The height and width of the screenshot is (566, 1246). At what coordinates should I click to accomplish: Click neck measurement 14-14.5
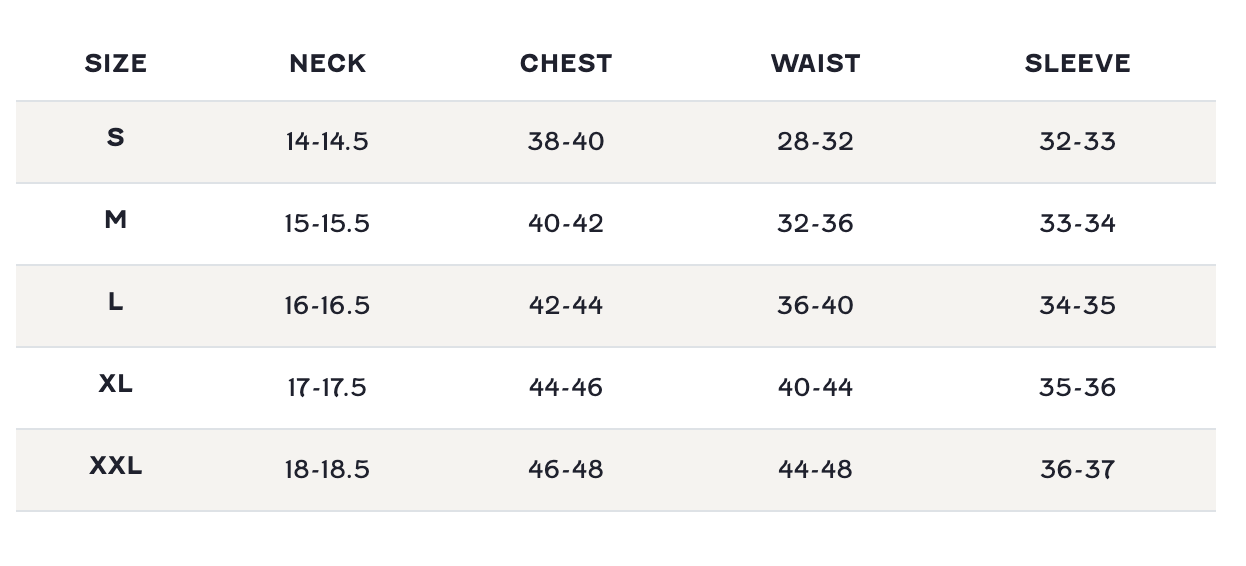(x=327, y=142)
